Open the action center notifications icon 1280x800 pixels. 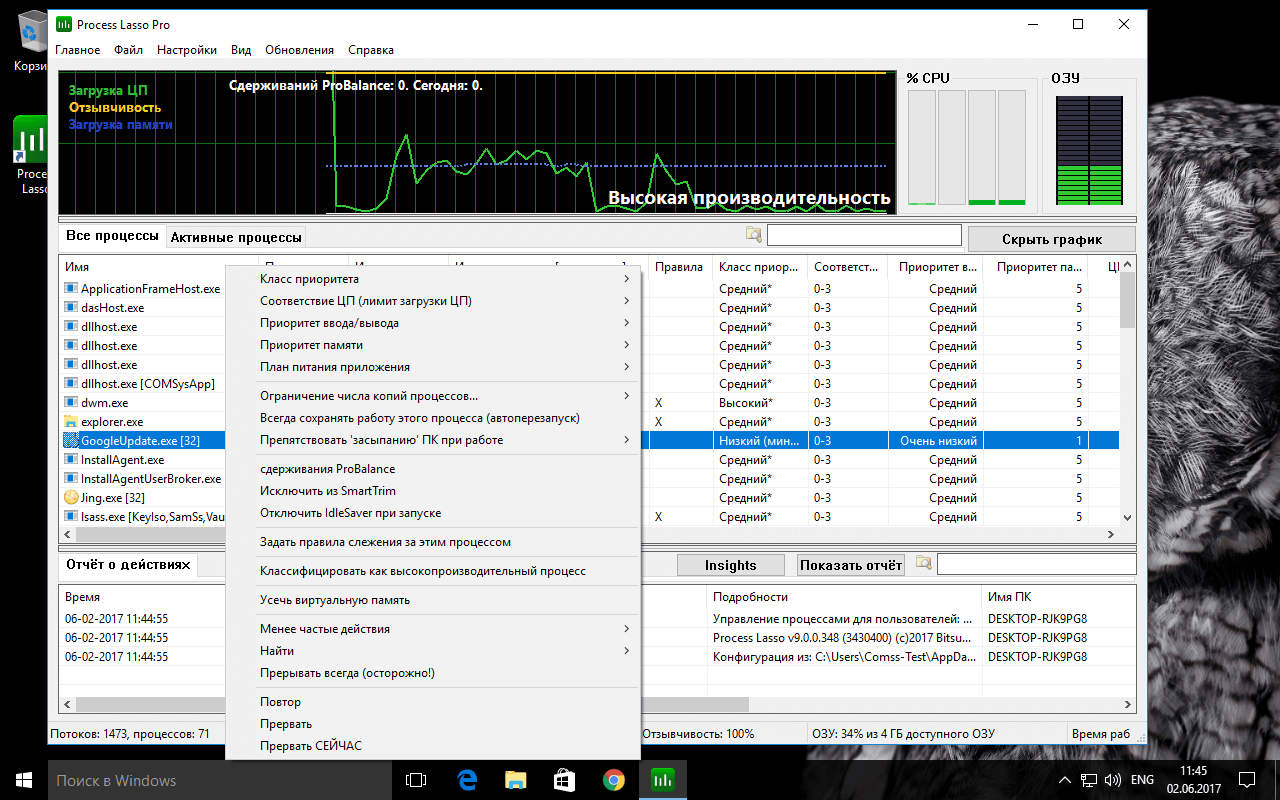tap(1247, 780)
